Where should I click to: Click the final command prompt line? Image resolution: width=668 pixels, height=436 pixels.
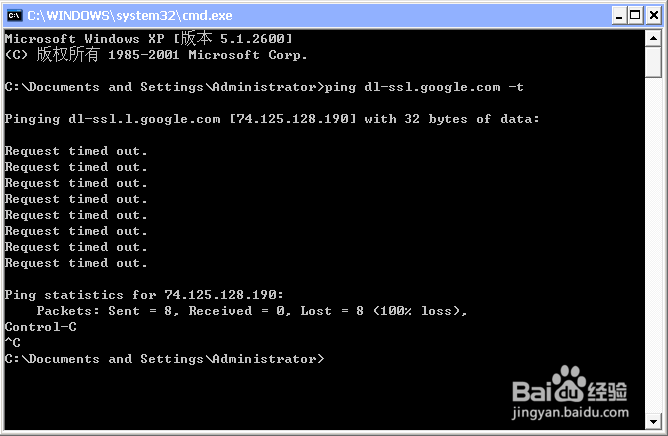point(164,359)
